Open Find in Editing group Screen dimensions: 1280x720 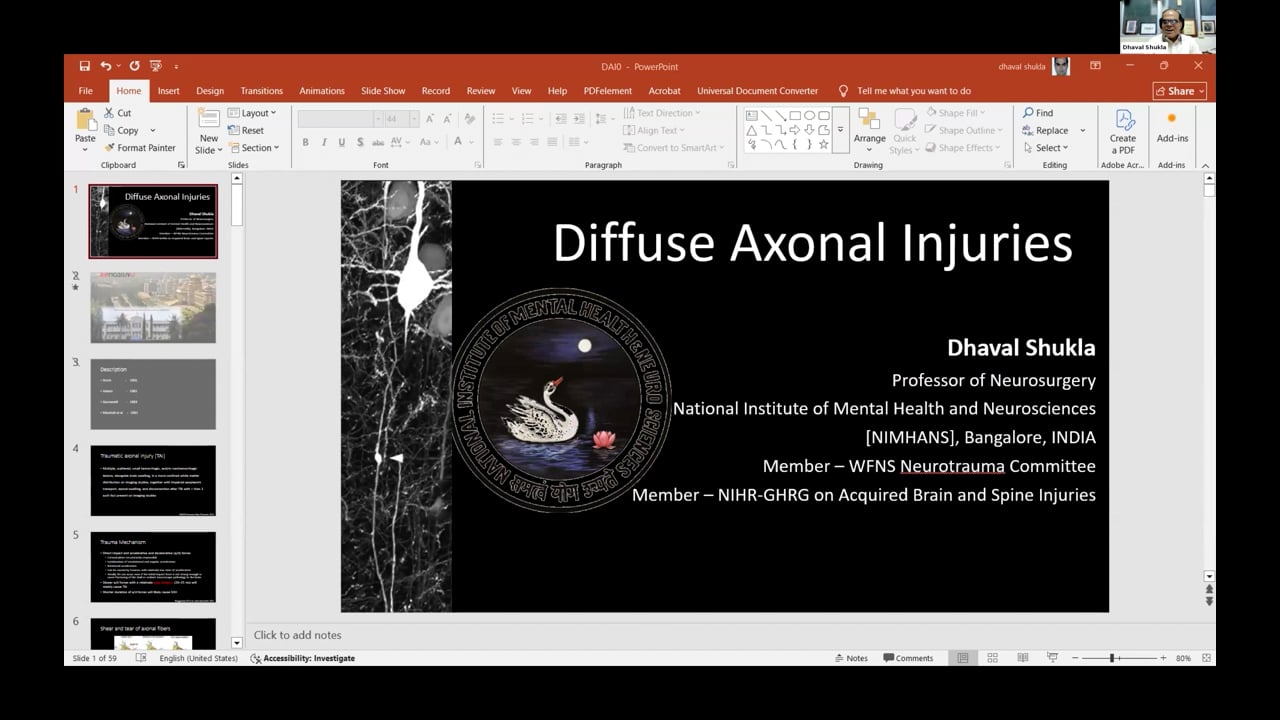click(1038, 113)
